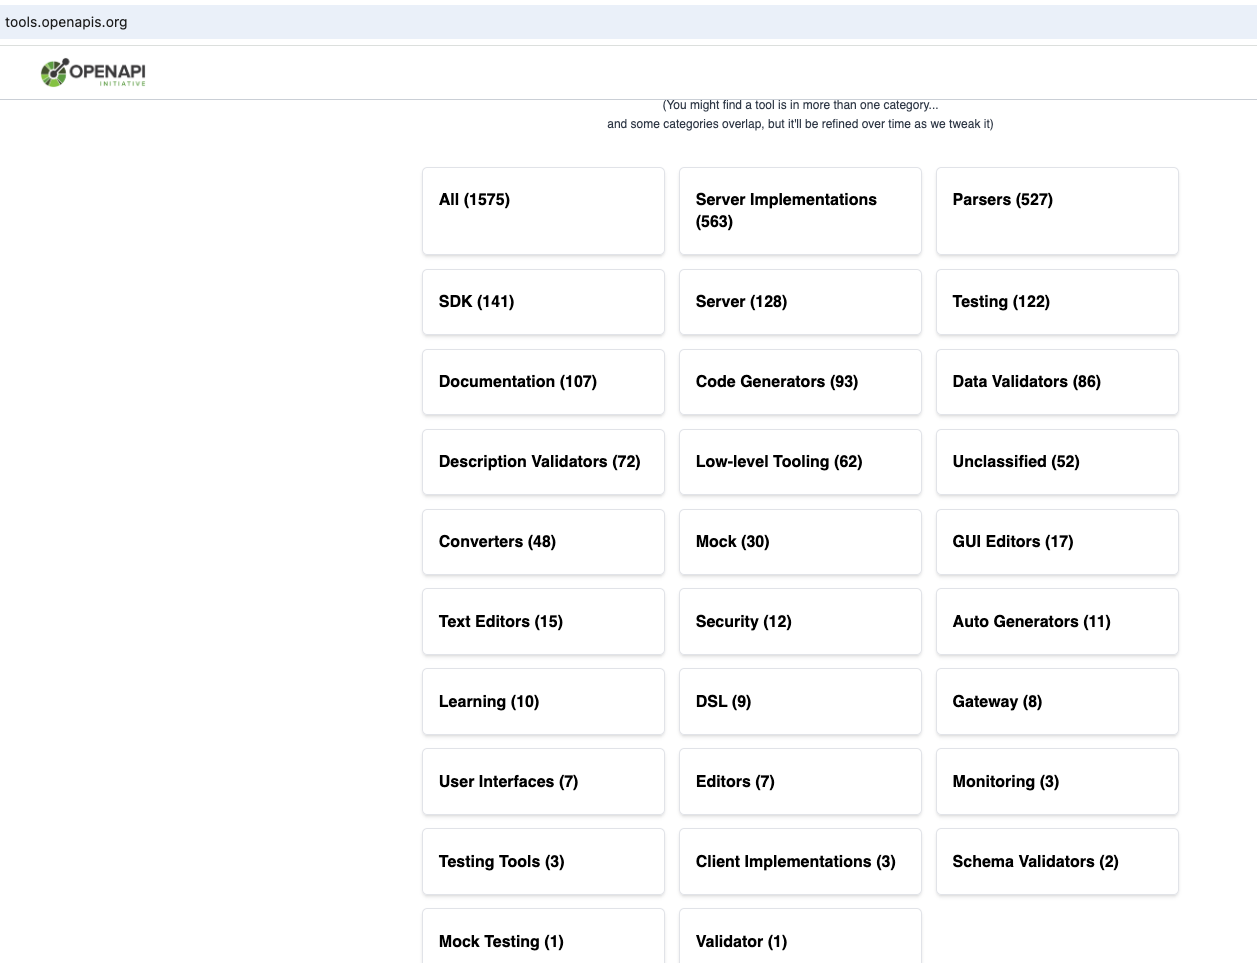Open Server Implementations (563) category
Image resolution: width=1257 pixels, height=963 pixels.
coord(800,211)
